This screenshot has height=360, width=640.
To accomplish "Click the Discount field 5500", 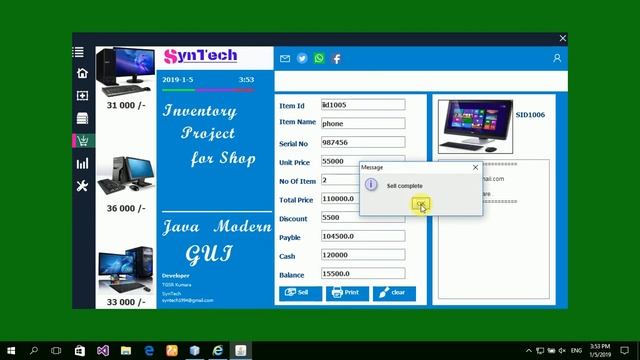I will tap(340, 217).
